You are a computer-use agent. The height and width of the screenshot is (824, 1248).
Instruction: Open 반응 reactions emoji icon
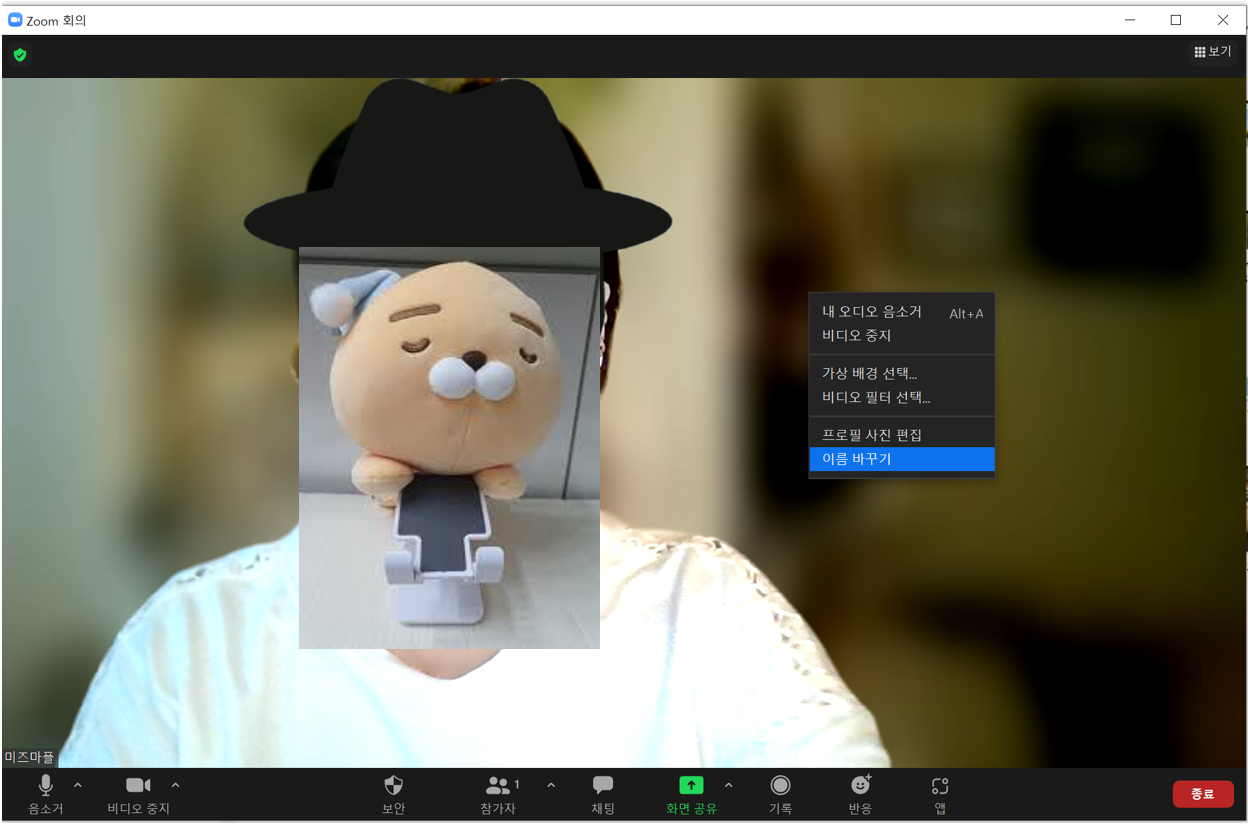coord(860,785)
